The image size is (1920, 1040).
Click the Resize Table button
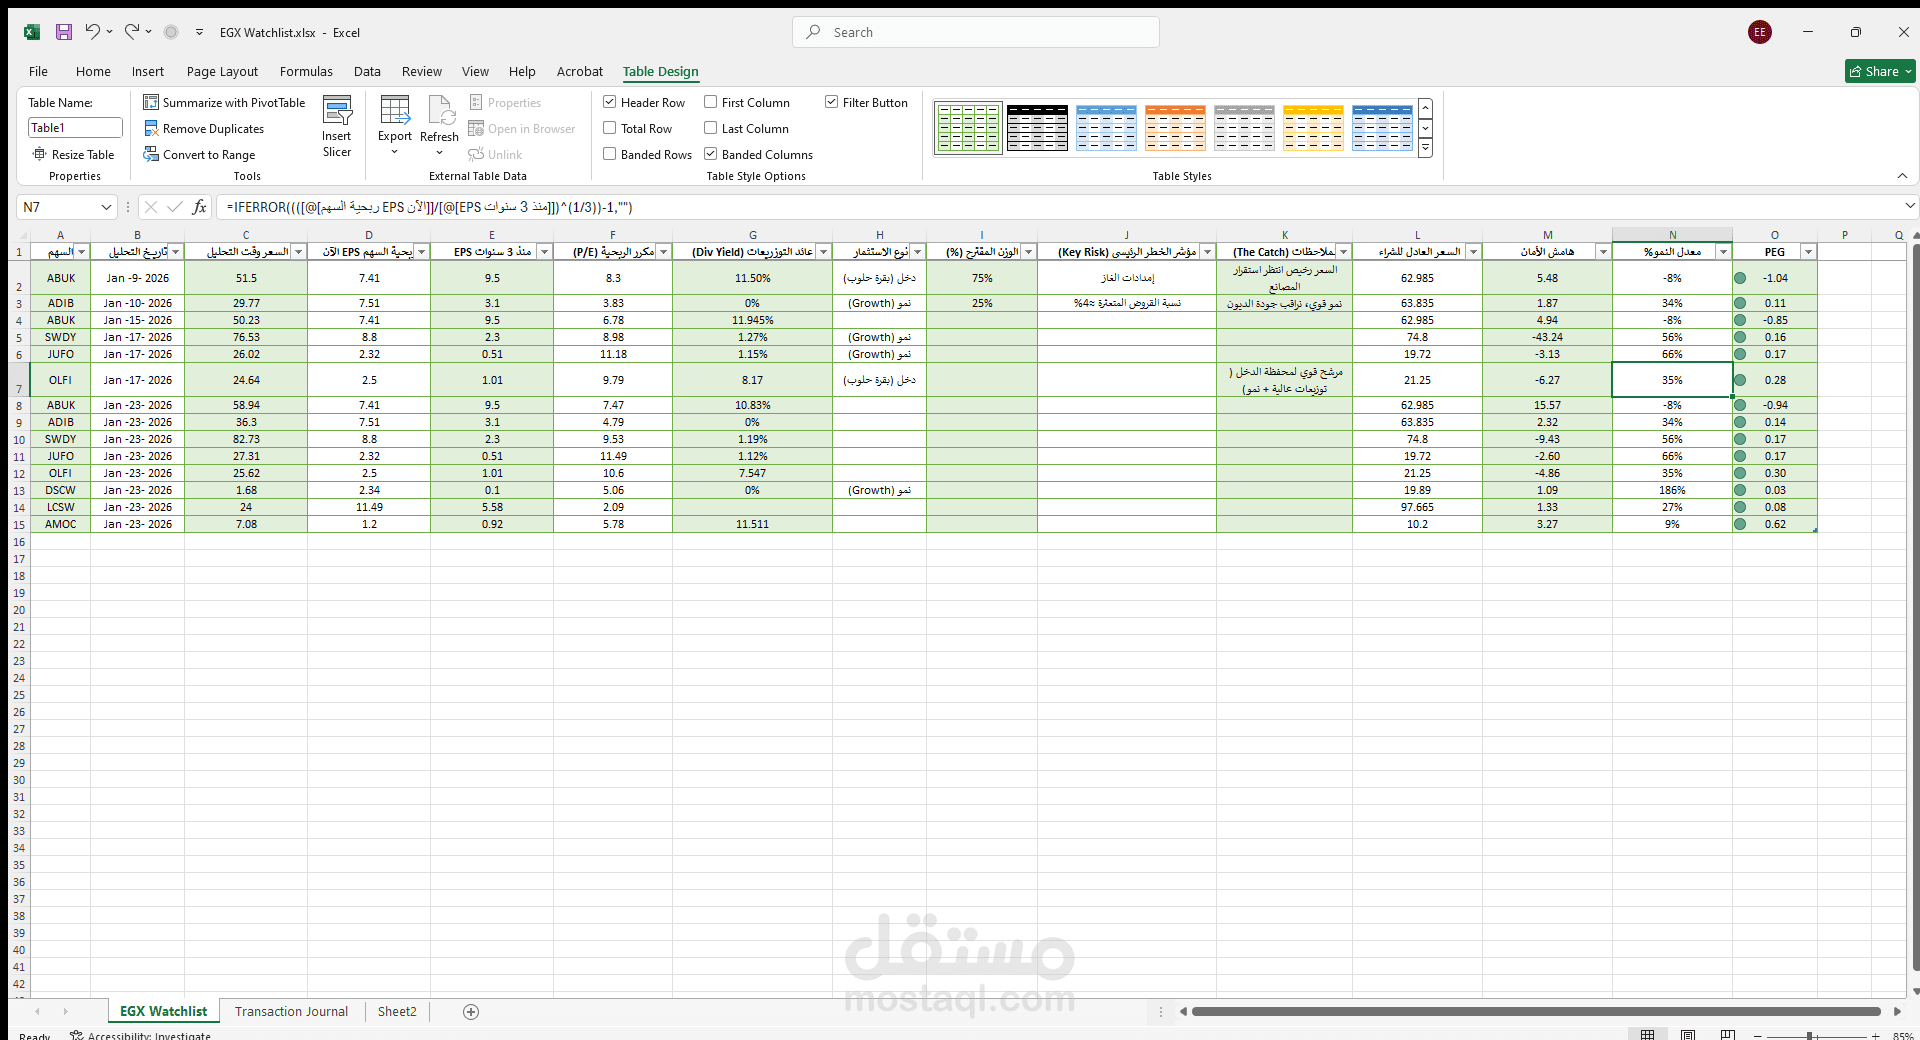click(x=75, y=154)
